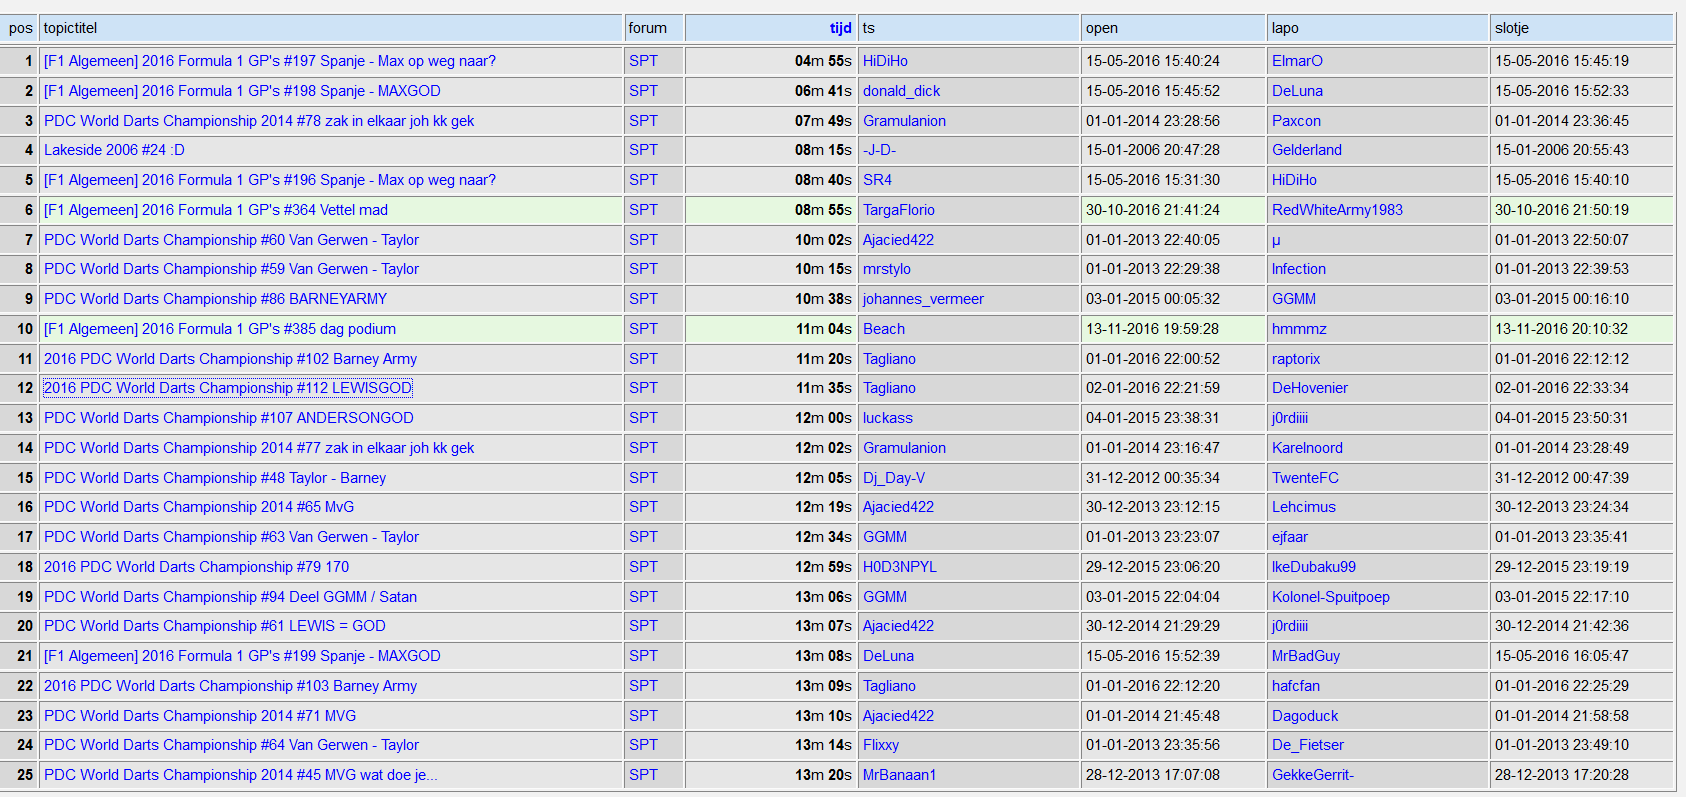Open user Karelnoord profile

(x=1307, y=448)
